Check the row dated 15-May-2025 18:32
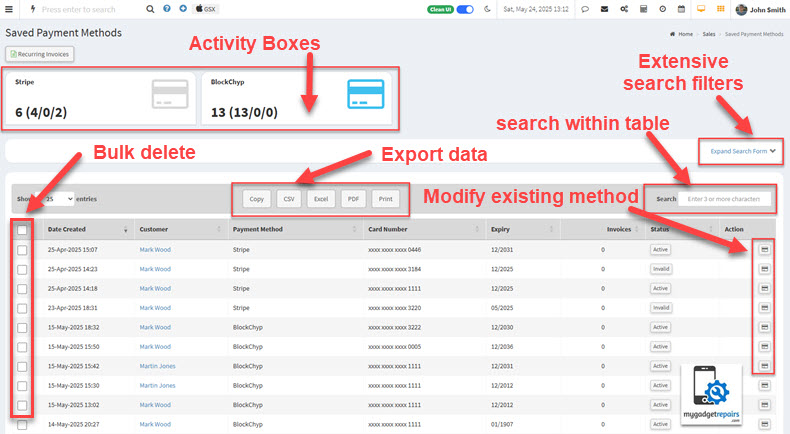Viewport: 790px width, 434px height. [x=22, y=328]
